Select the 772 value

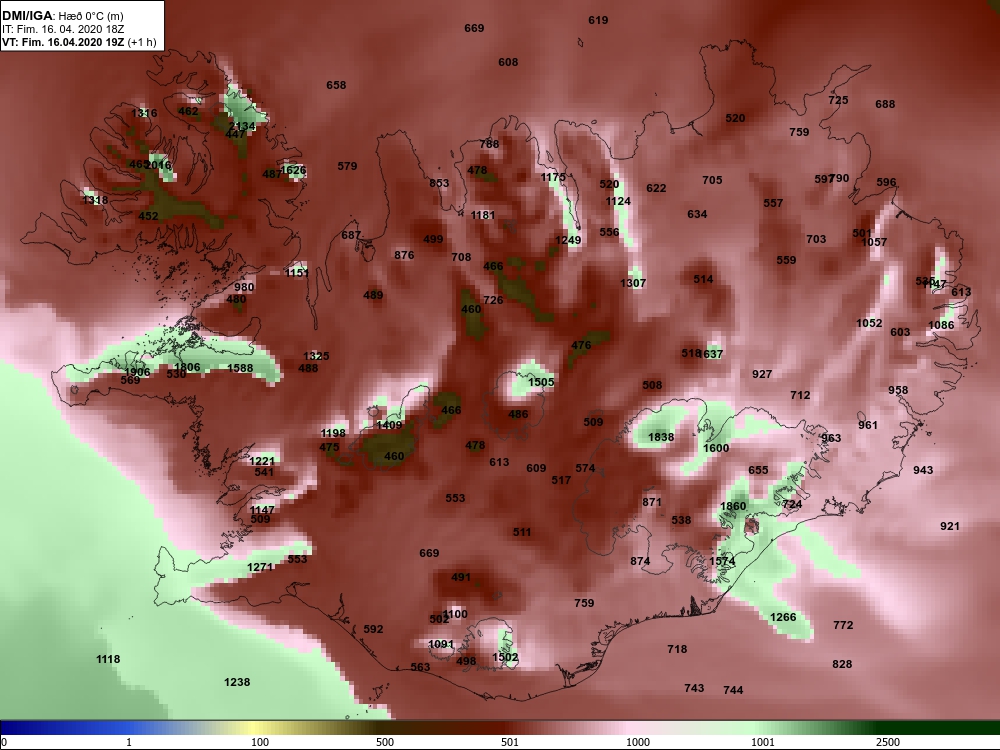point(843,626)
